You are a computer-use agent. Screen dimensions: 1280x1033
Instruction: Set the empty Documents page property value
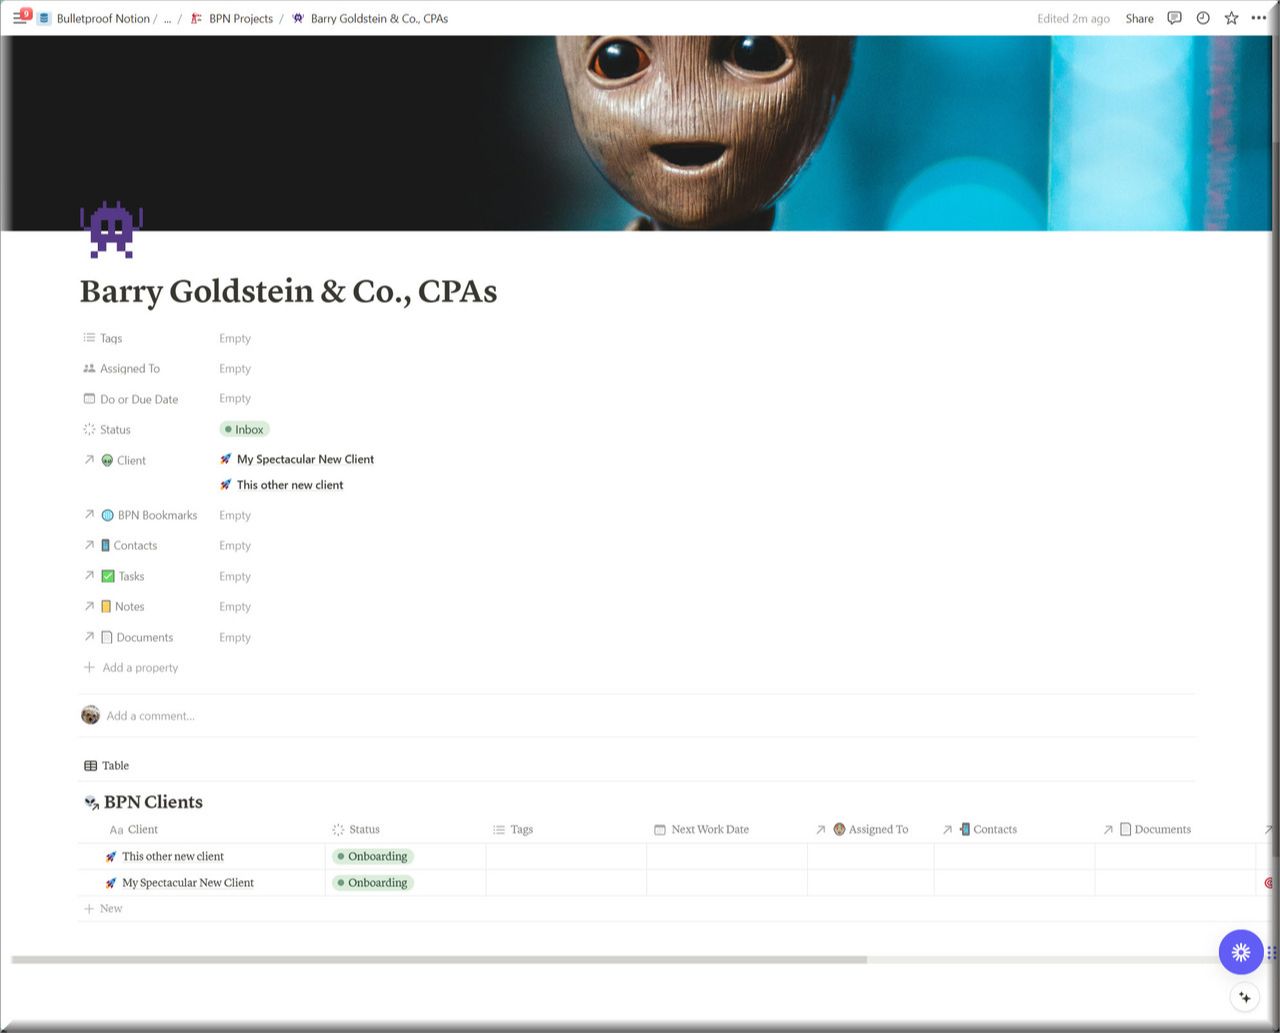tap(235, 637)
